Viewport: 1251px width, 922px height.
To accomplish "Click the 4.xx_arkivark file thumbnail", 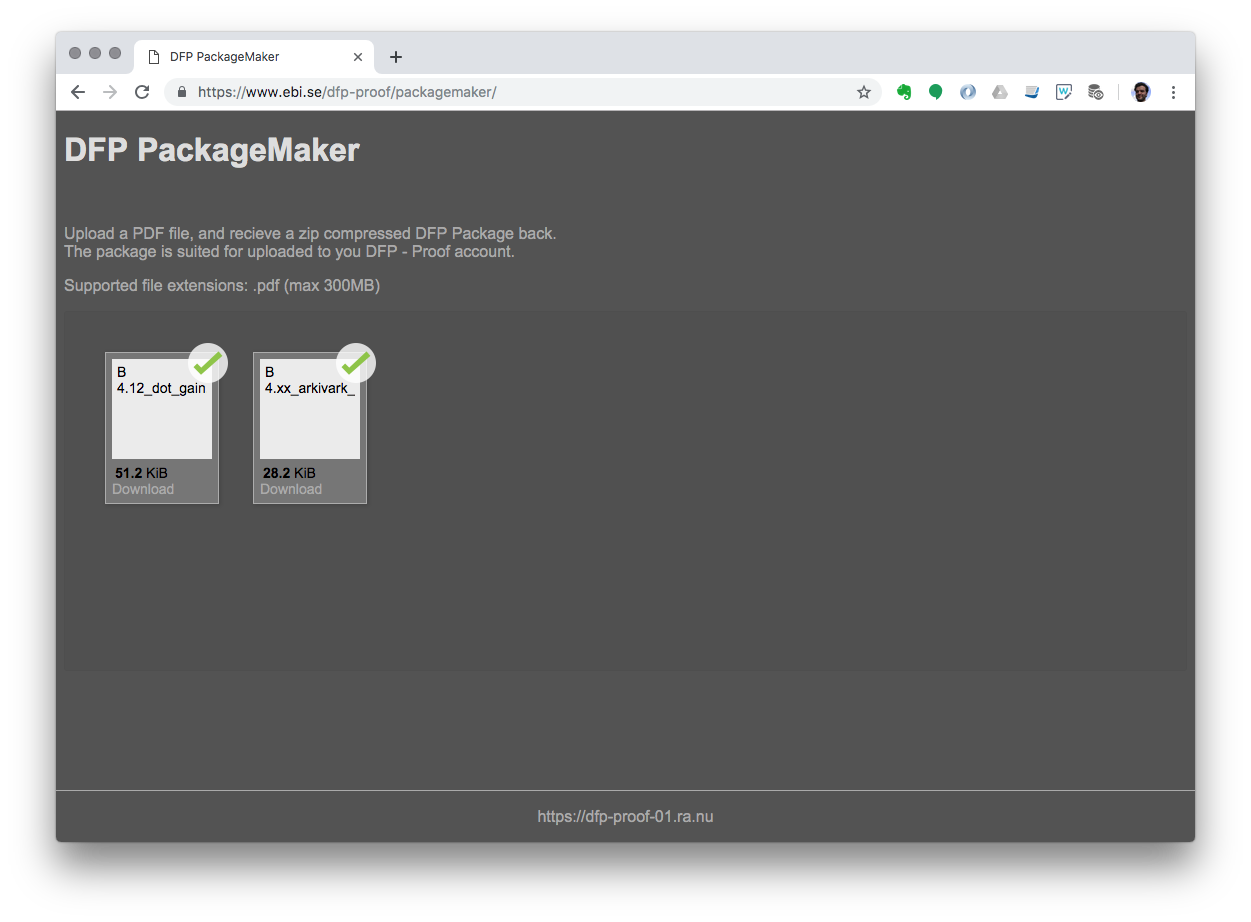I will click(310, 409).
